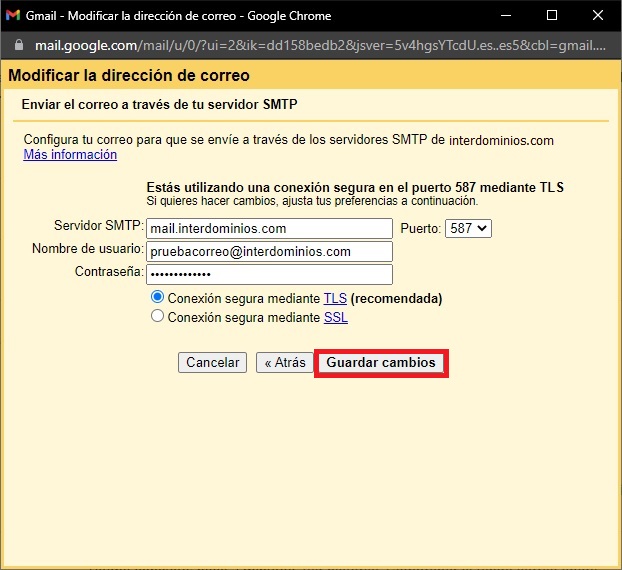Maximize the Chrome popup window
This screenshot has width=622, height=570.
552,15
